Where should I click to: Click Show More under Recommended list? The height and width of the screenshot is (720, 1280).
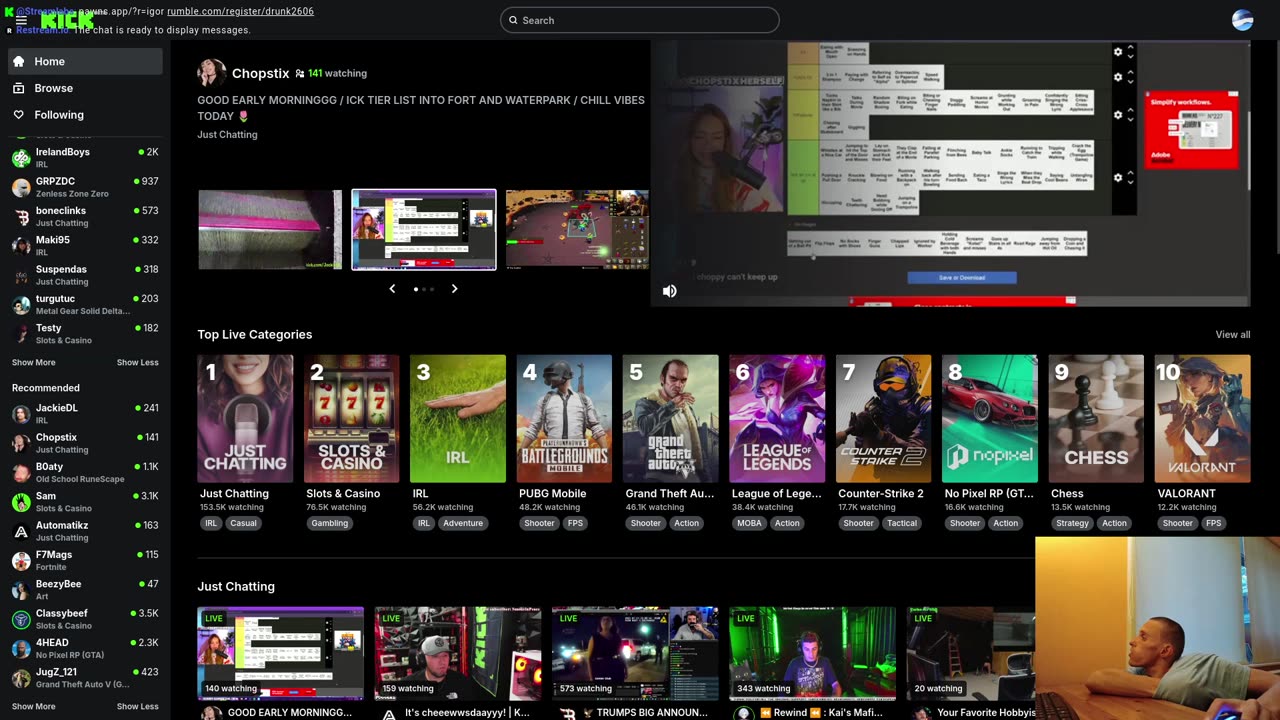coord(34,706)
